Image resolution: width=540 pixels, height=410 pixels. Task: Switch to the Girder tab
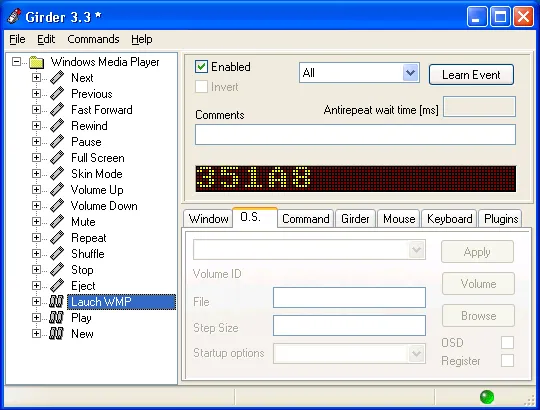point(355,219)
